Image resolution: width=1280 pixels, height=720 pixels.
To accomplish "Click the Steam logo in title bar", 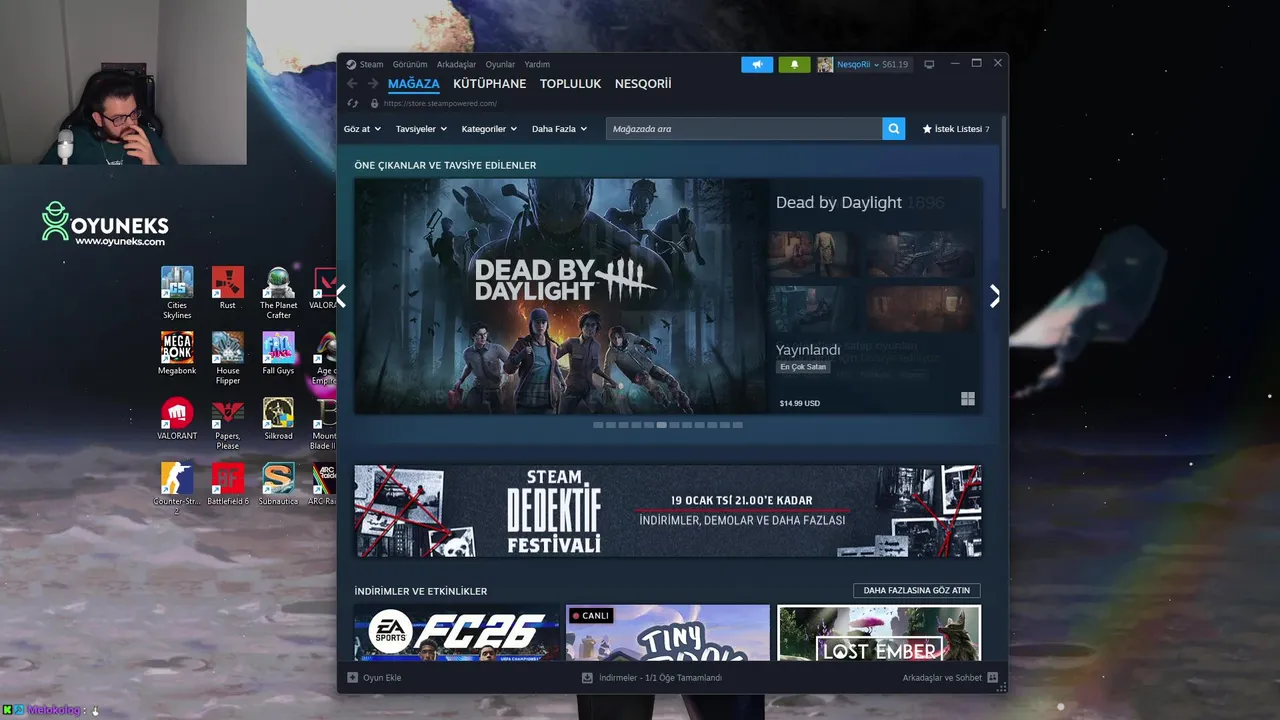I will click(351, 64).
